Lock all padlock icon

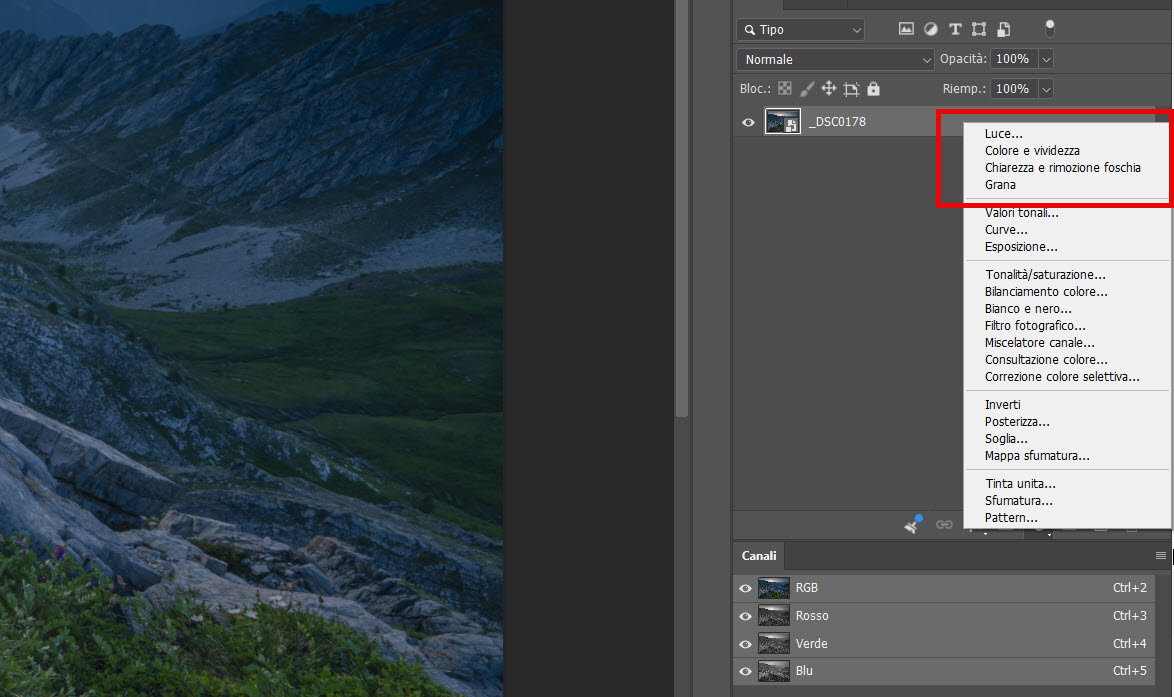click(x=873, y=88)
